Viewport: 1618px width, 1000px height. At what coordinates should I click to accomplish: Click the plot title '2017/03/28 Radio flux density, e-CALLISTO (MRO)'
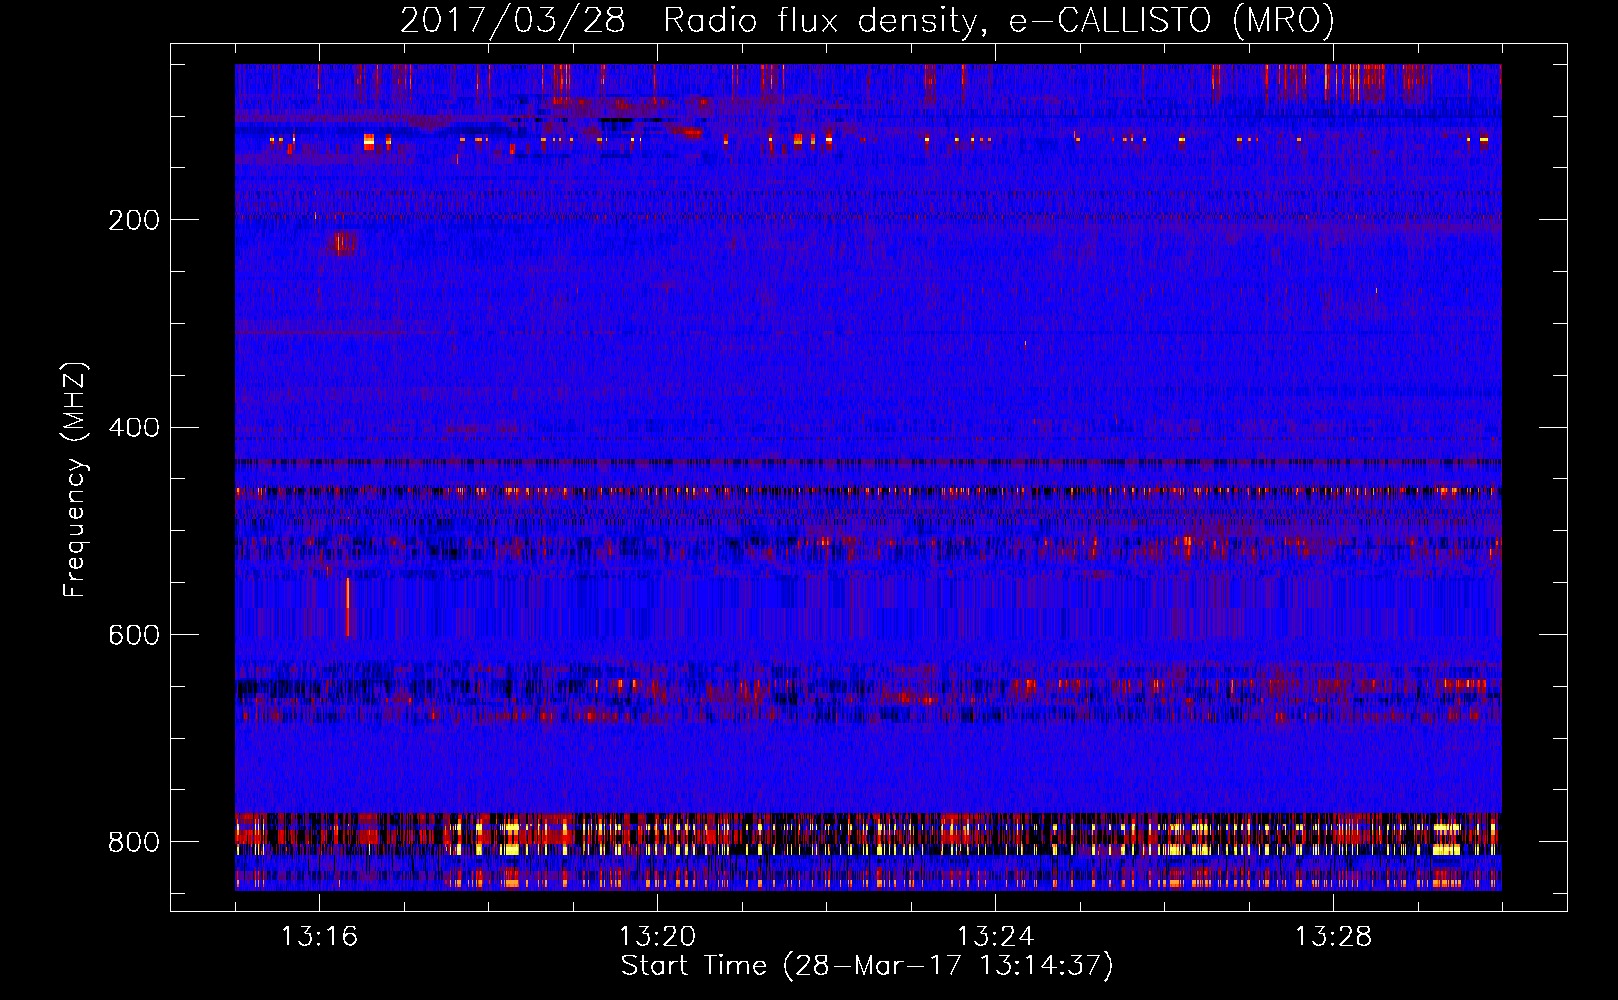pos(867,21)
